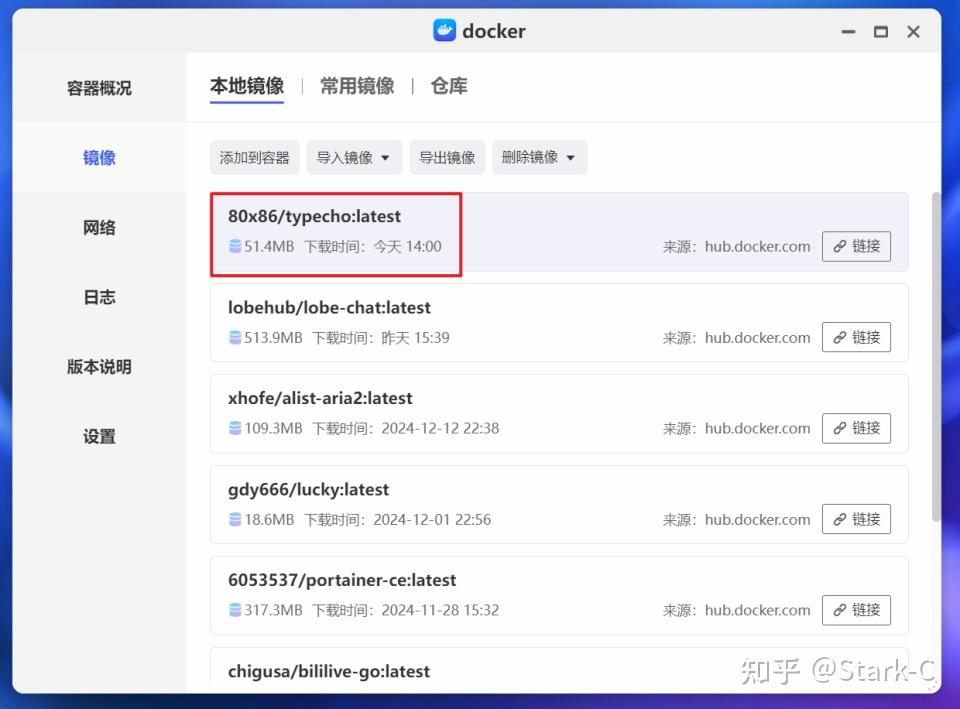960x709 pixels.
Task: Open the 设置 page from sidebar
Action: pos(97,437)
